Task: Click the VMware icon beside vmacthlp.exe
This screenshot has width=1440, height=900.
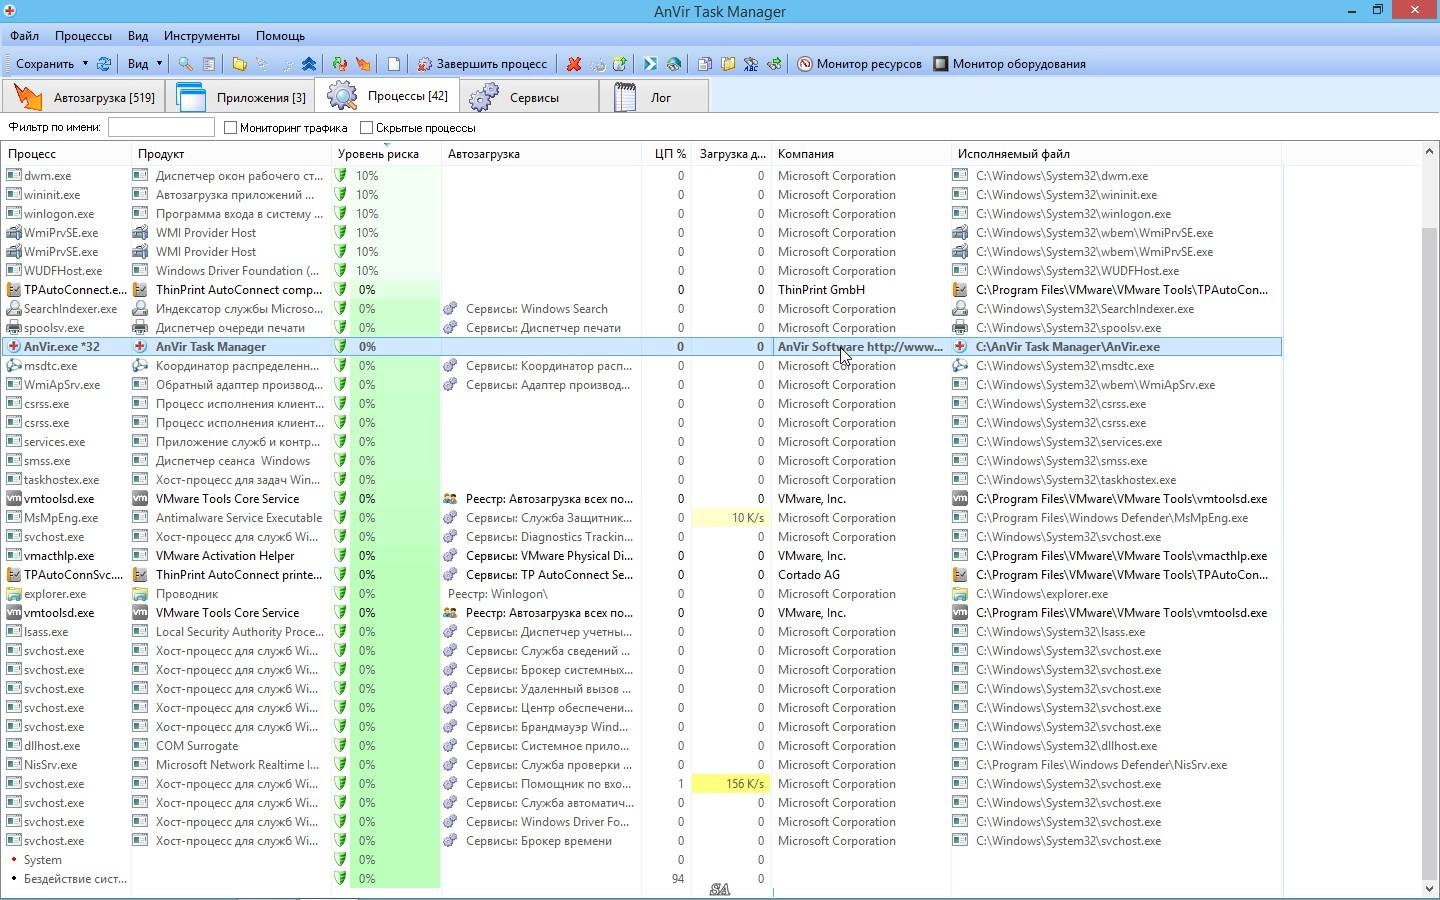Action: click(x=14, y=555)
